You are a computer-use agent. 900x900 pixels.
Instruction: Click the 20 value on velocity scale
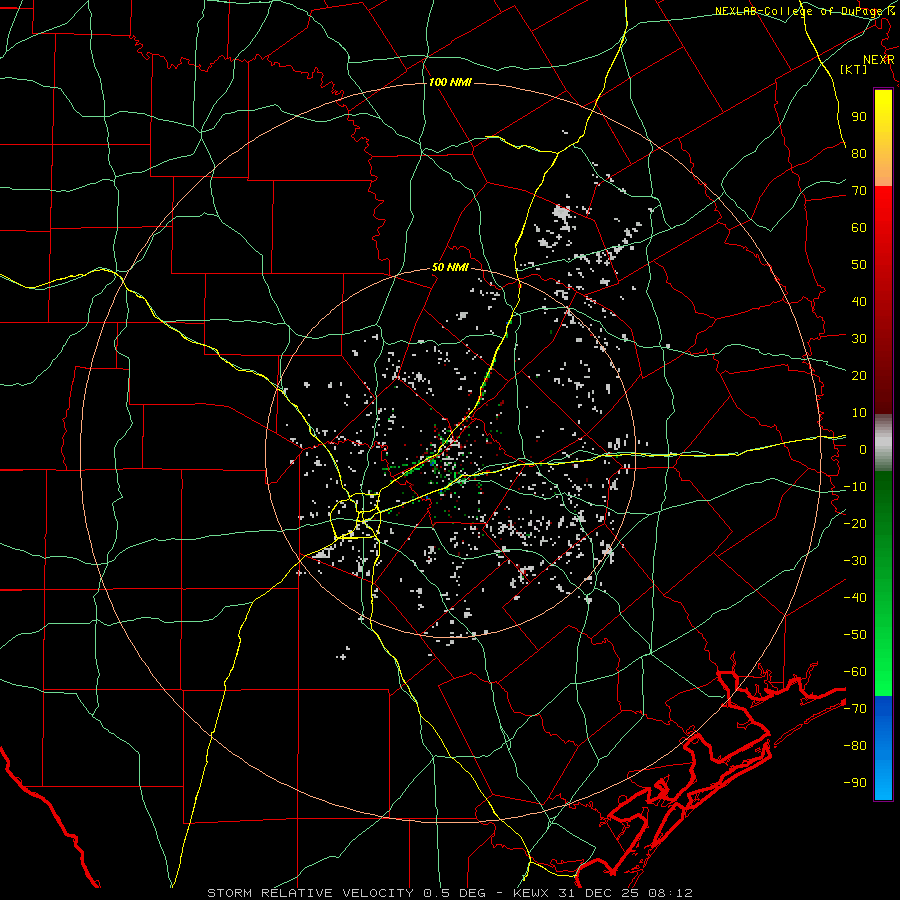[x=859, y=375]
